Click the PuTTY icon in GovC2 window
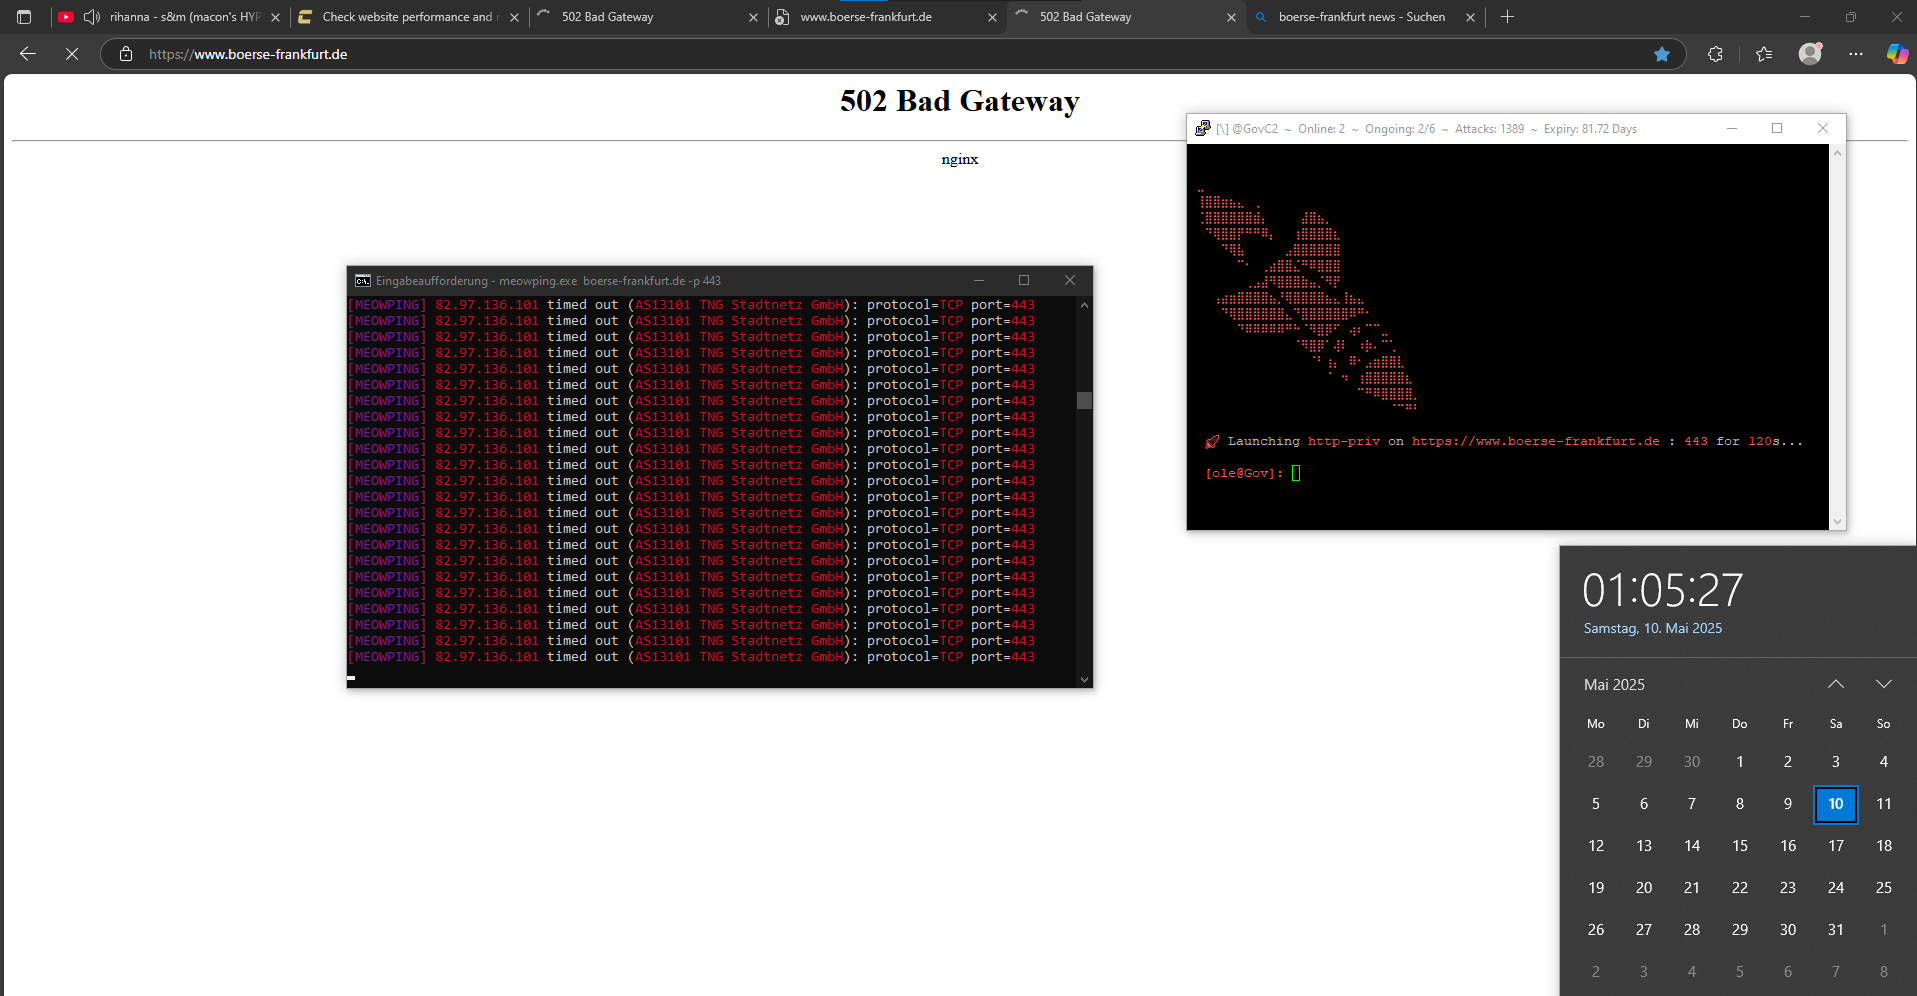This screenshot has width=1917, height=996. click(1203, 128)
